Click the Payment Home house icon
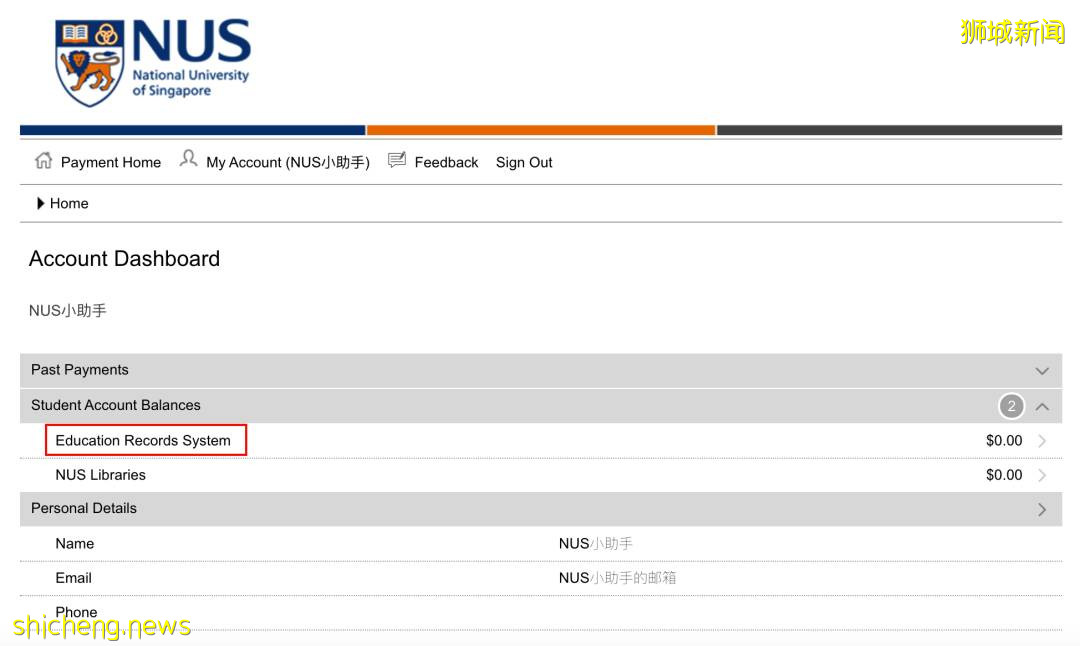Viewport: 1080px width, 646px height. 43,161
